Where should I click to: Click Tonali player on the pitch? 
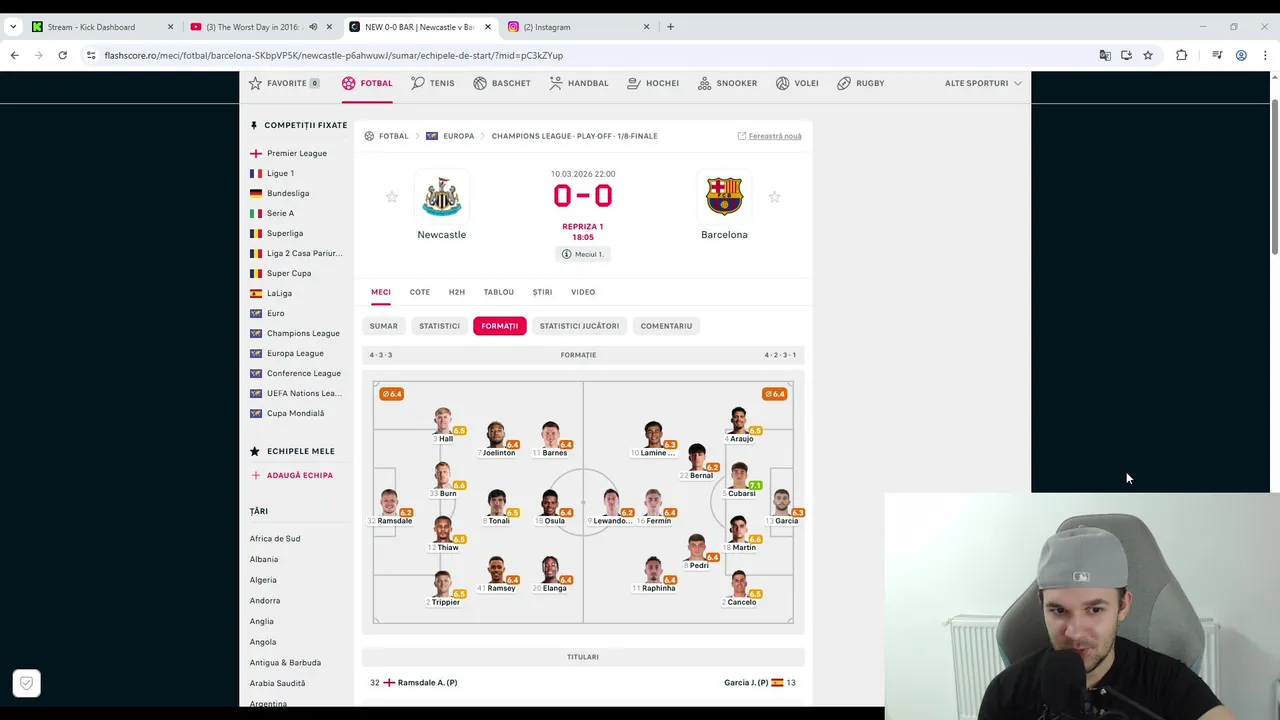[x=497, y=508]
